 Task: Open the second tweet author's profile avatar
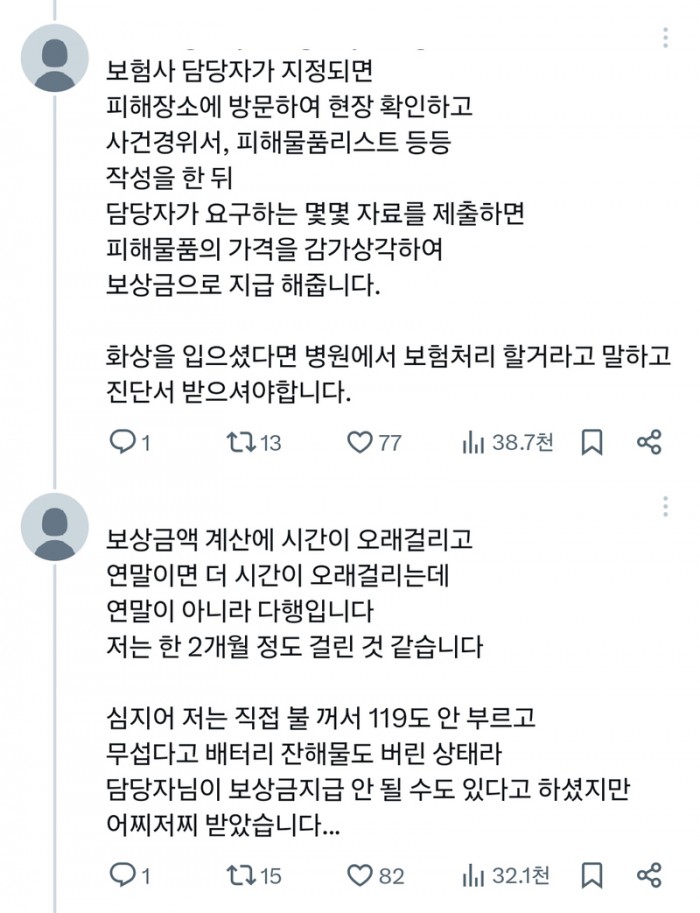55,527
